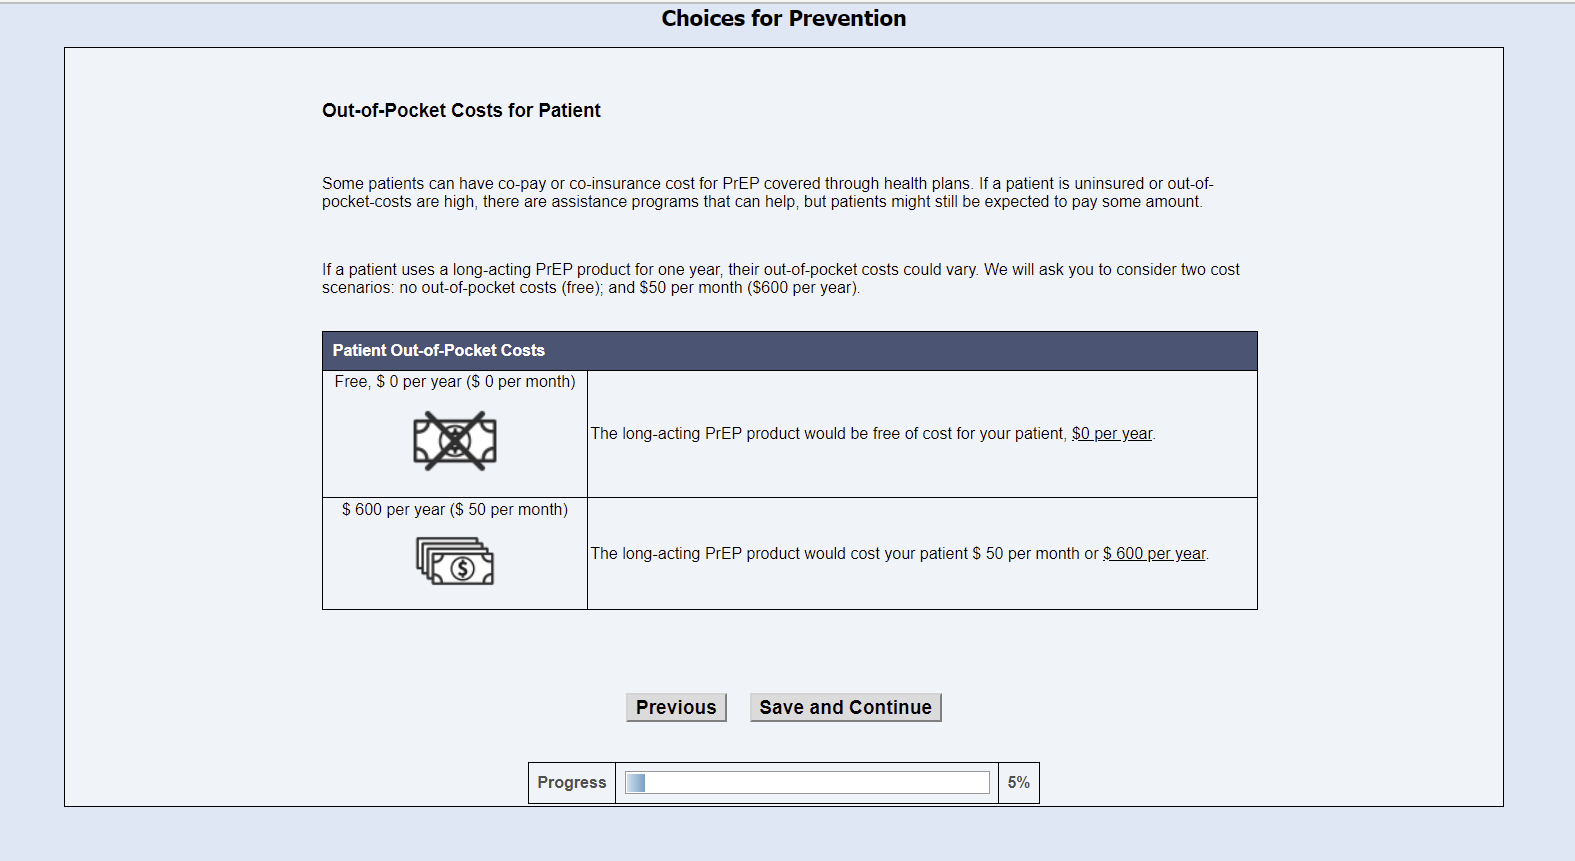The height and width of the screenshot is (861, 1575).
Task: Click the survey progress bar
Action: pyautogui.click(x=807, y=783)
